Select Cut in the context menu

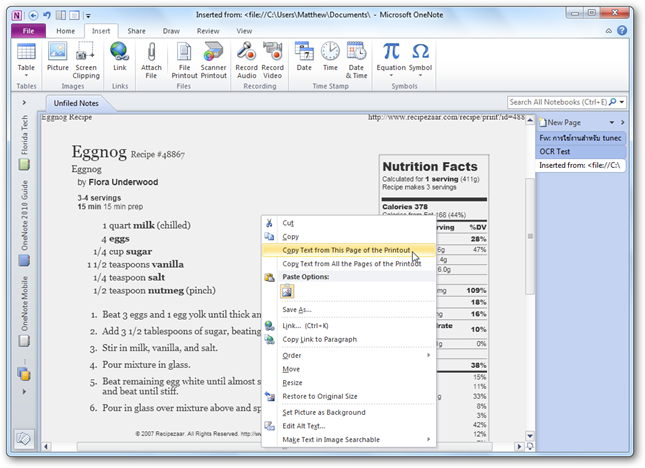tap(348, 223)
